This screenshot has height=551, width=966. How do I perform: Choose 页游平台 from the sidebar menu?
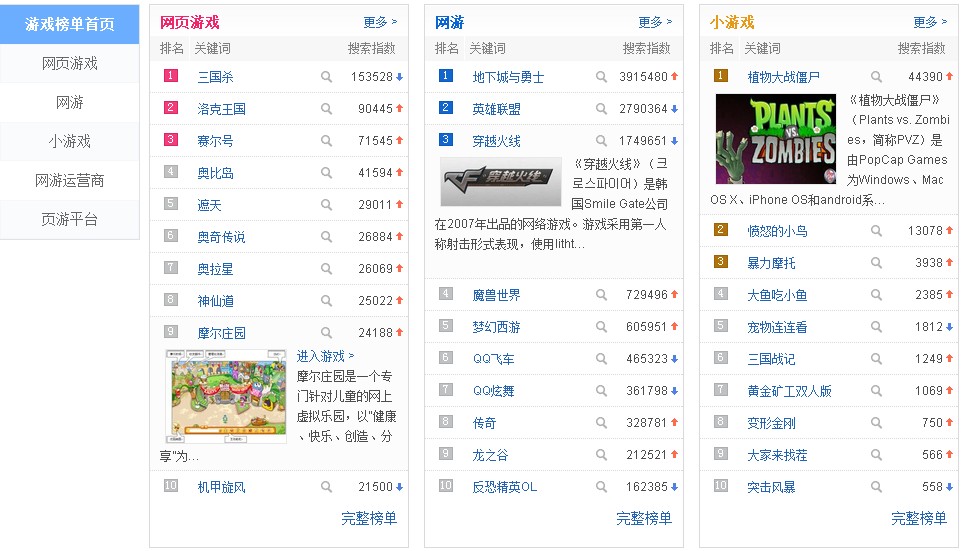click(70, 220)
